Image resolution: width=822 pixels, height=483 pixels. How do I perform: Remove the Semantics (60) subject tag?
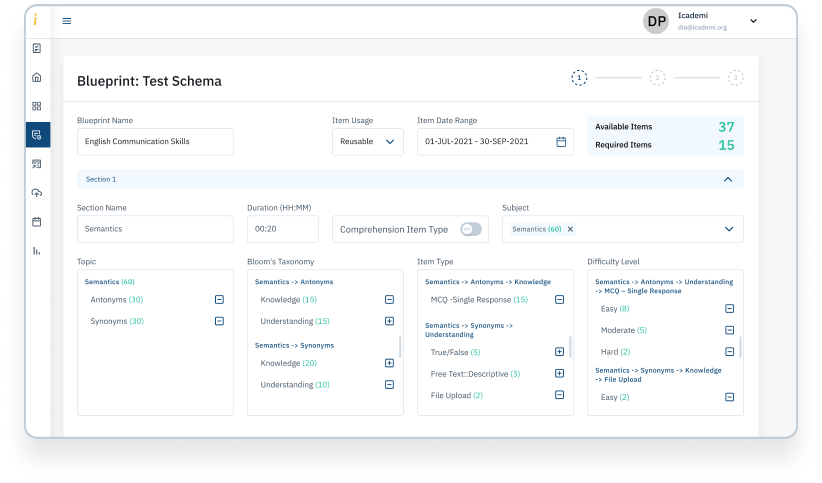570,229
